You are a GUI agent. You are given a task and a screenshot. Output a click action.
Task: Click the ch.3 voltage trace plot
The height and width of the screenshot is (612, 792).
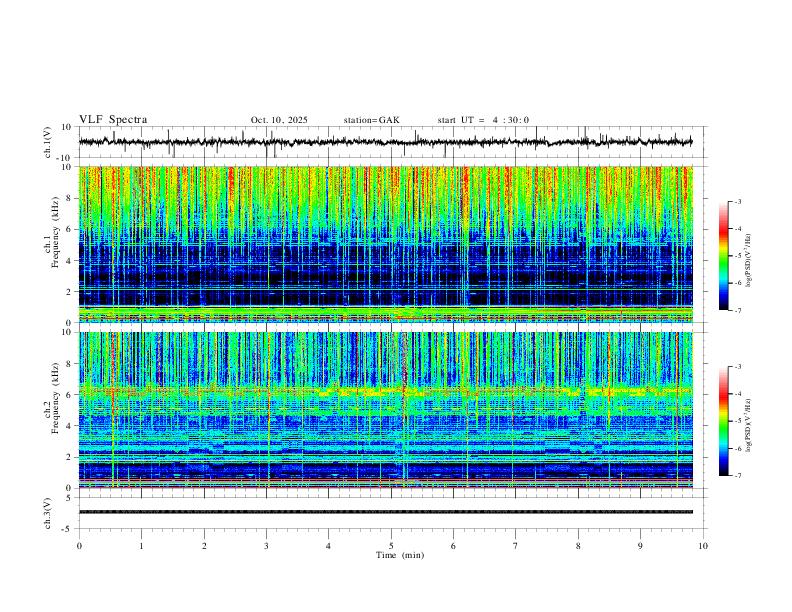(393, 513)
